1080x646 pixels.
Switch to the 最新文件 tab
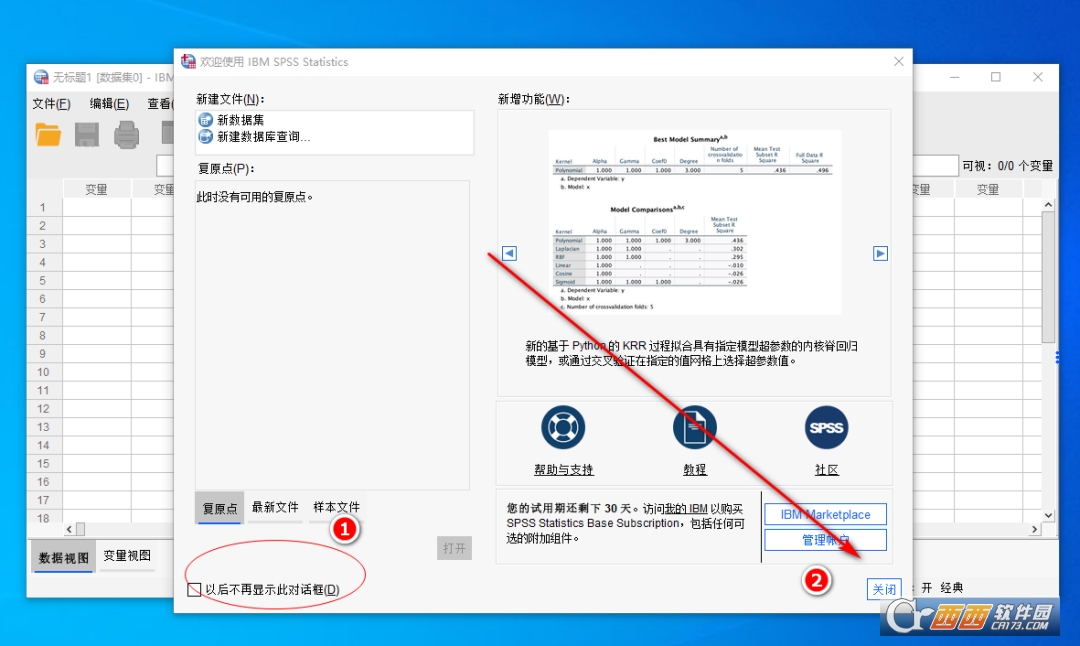coord(275,508)
